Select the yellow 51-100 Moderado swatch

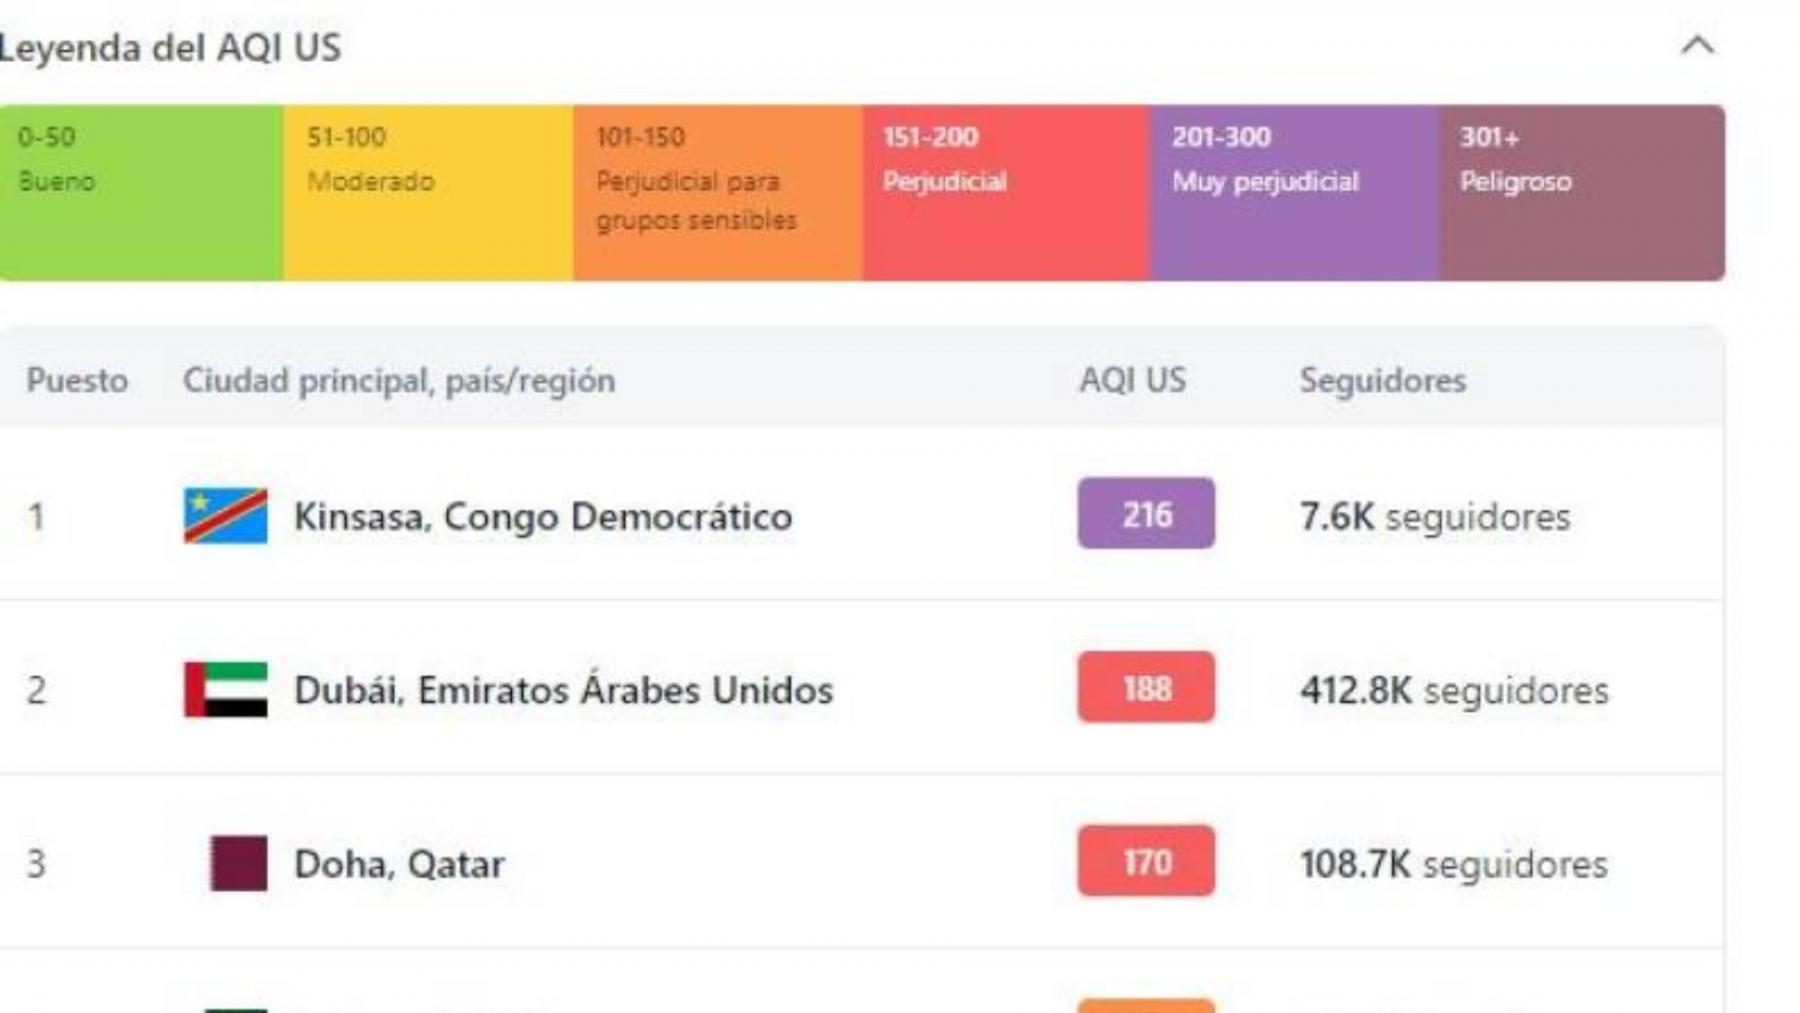[x=428, y=193]
